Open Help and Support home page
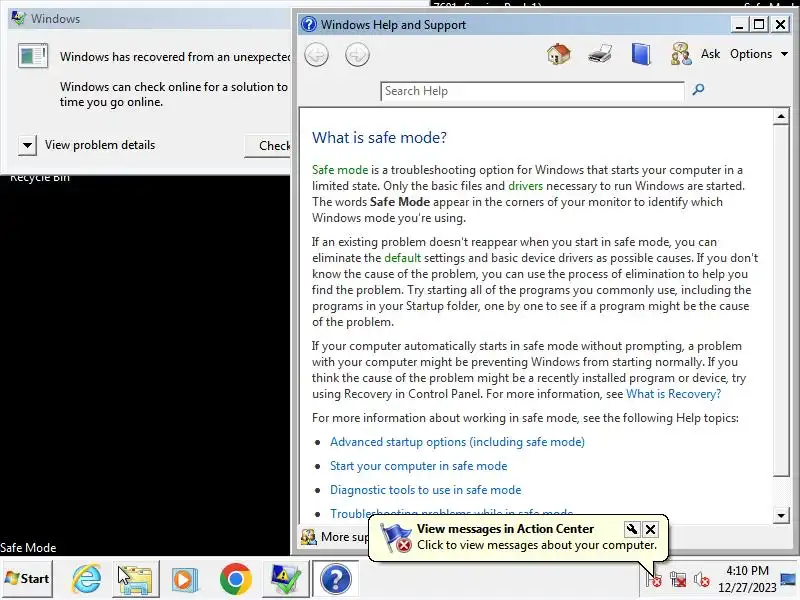Screen dimensions: 800x600 coord(559,54)
